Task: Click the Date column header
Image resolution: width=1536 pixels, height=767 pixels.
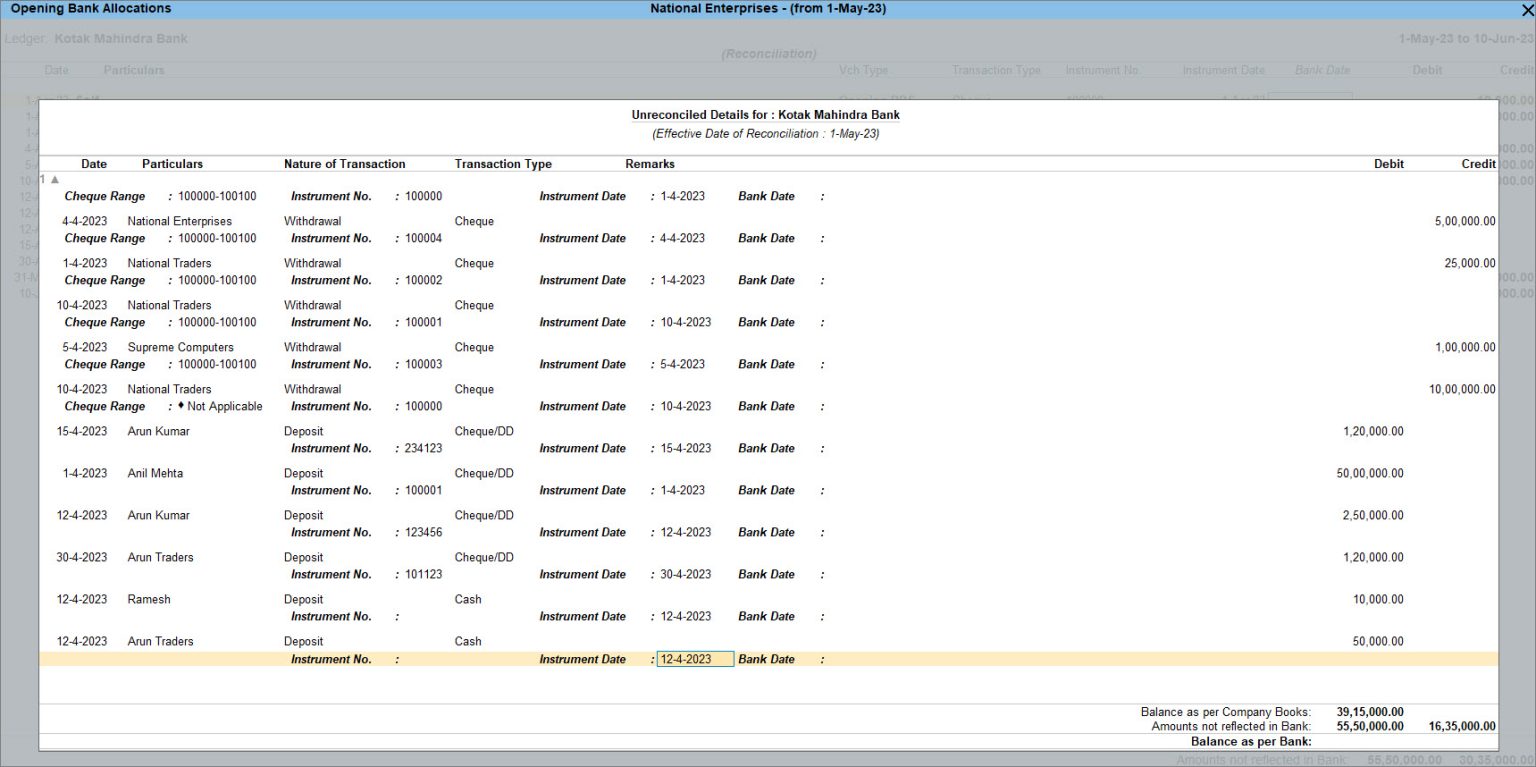Action: click(93, 163)
